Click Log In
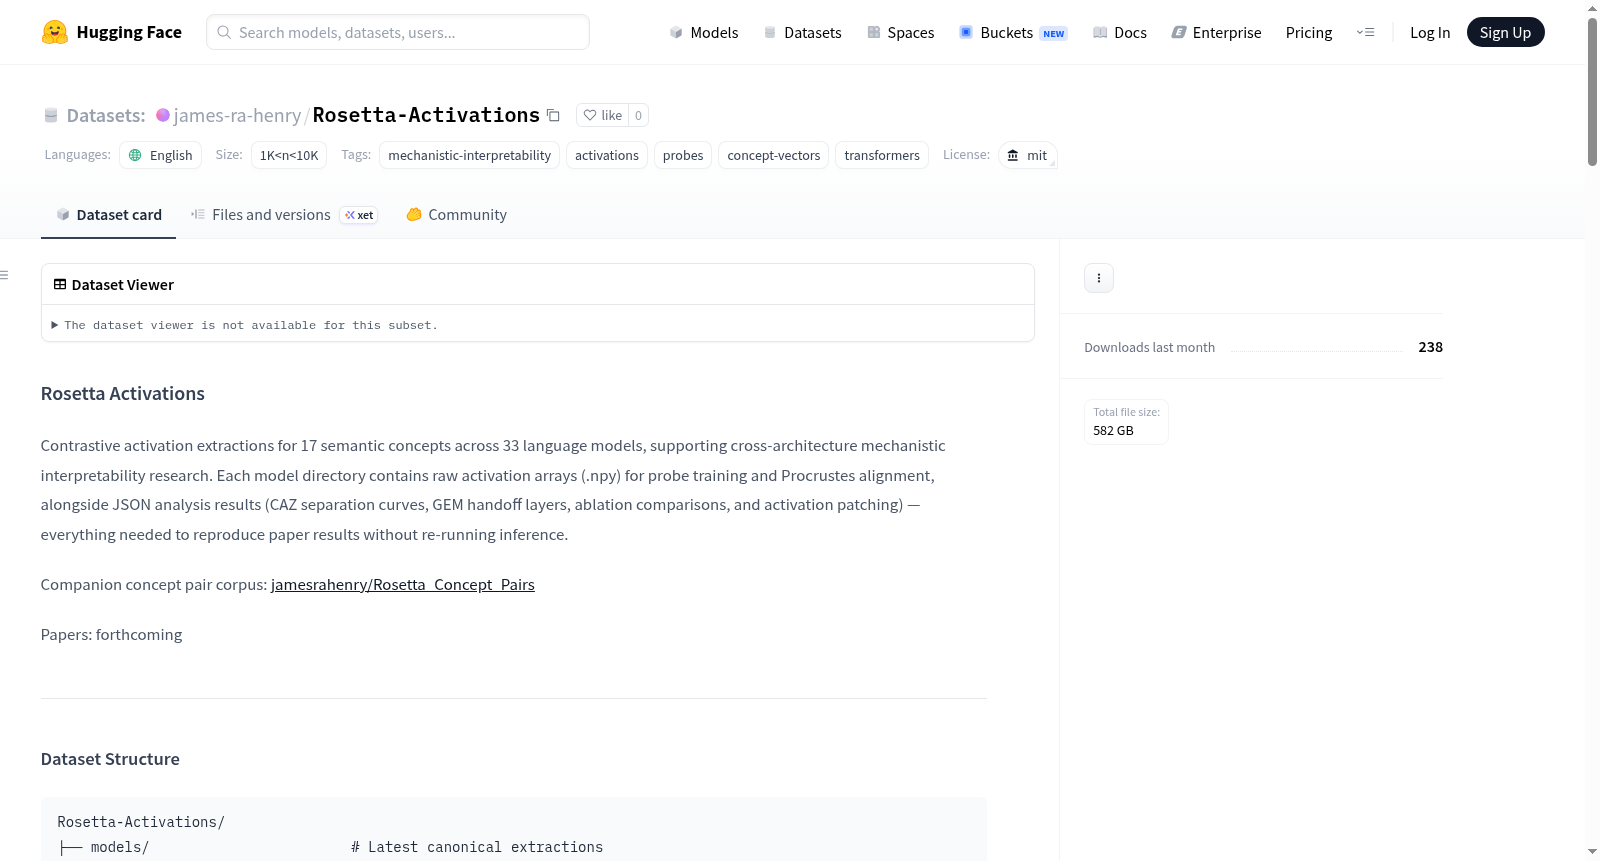 tap(1430, 32)
